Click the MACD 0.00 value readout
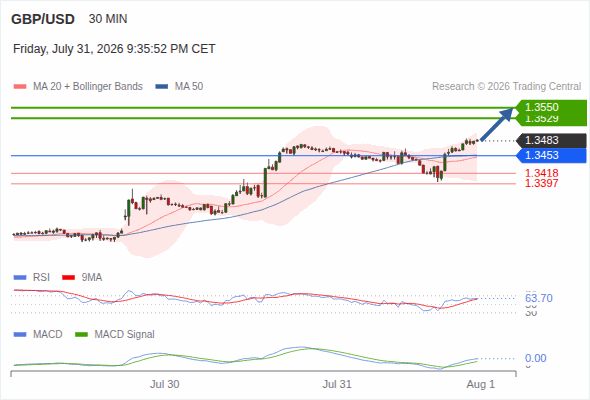This screenshot has height=400, width=590. [535, 358]
